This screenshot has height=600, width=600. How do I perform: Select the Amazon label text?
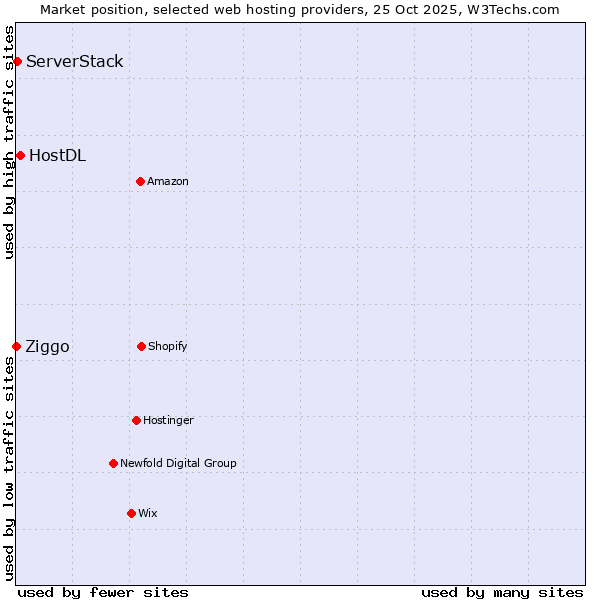click(x=168, y=181)
